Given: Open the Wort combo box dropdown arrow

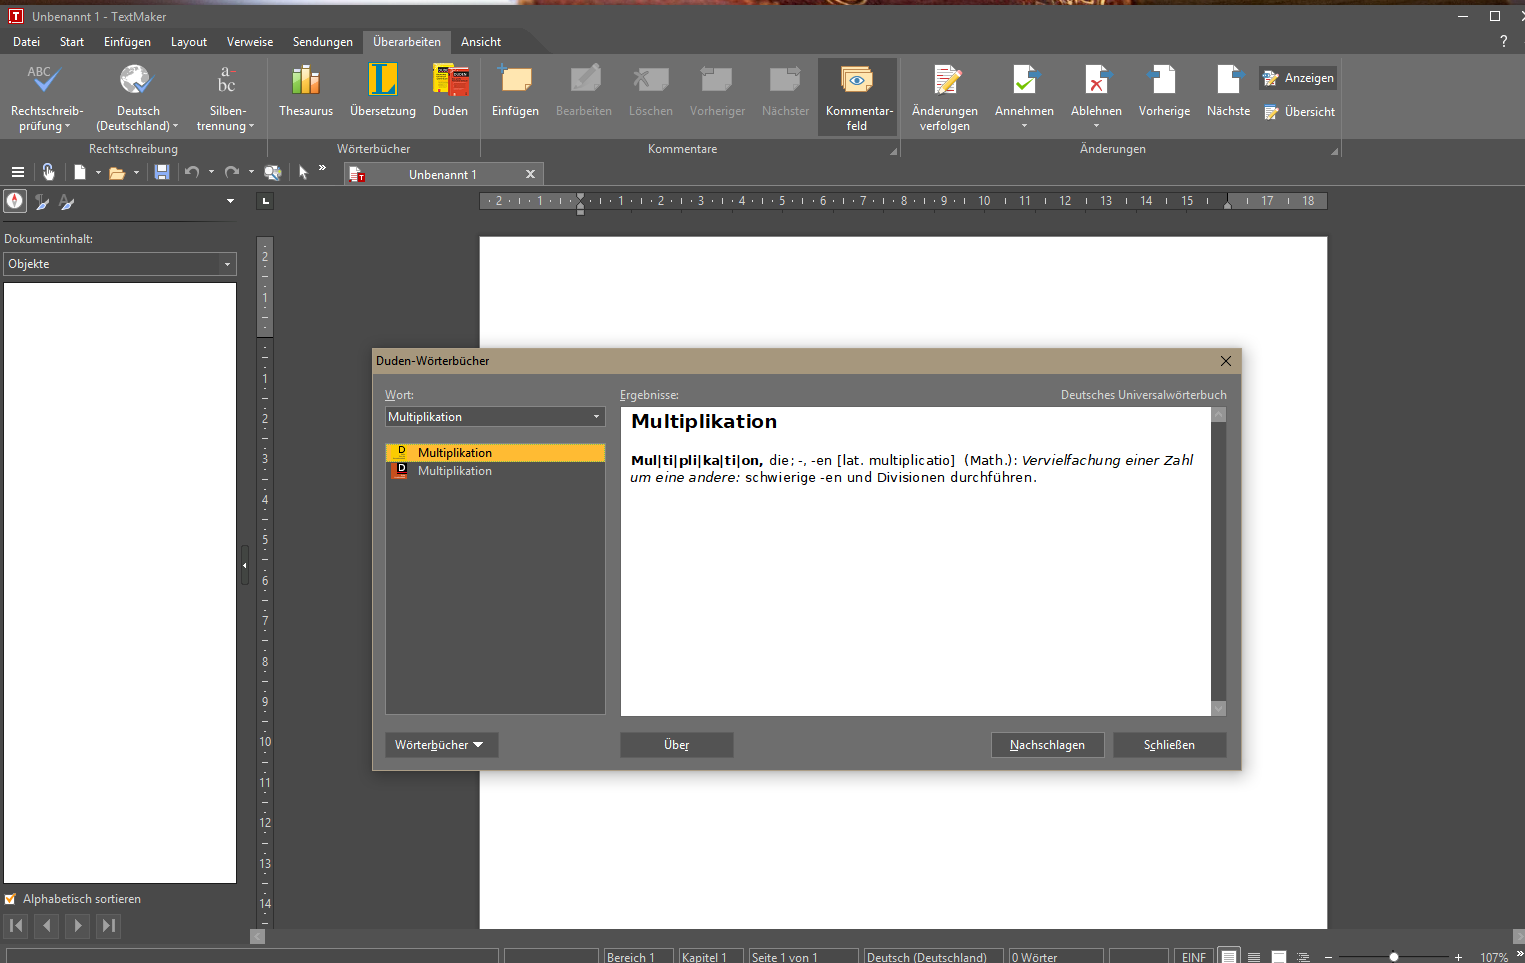Looking at the screenshot, I should (597, 417).
